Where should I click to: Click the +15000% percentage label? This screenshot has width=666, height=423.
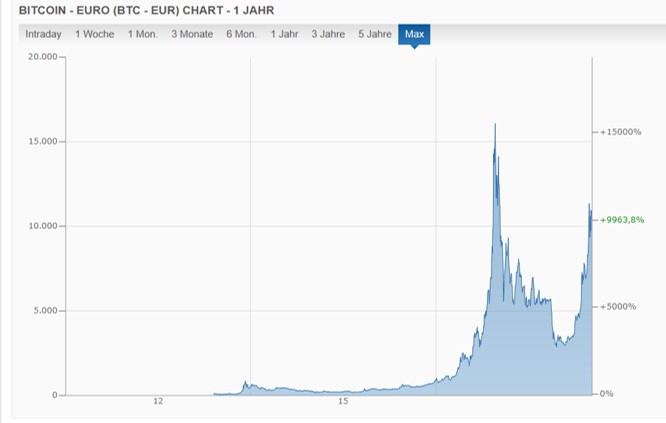(621, 132)
